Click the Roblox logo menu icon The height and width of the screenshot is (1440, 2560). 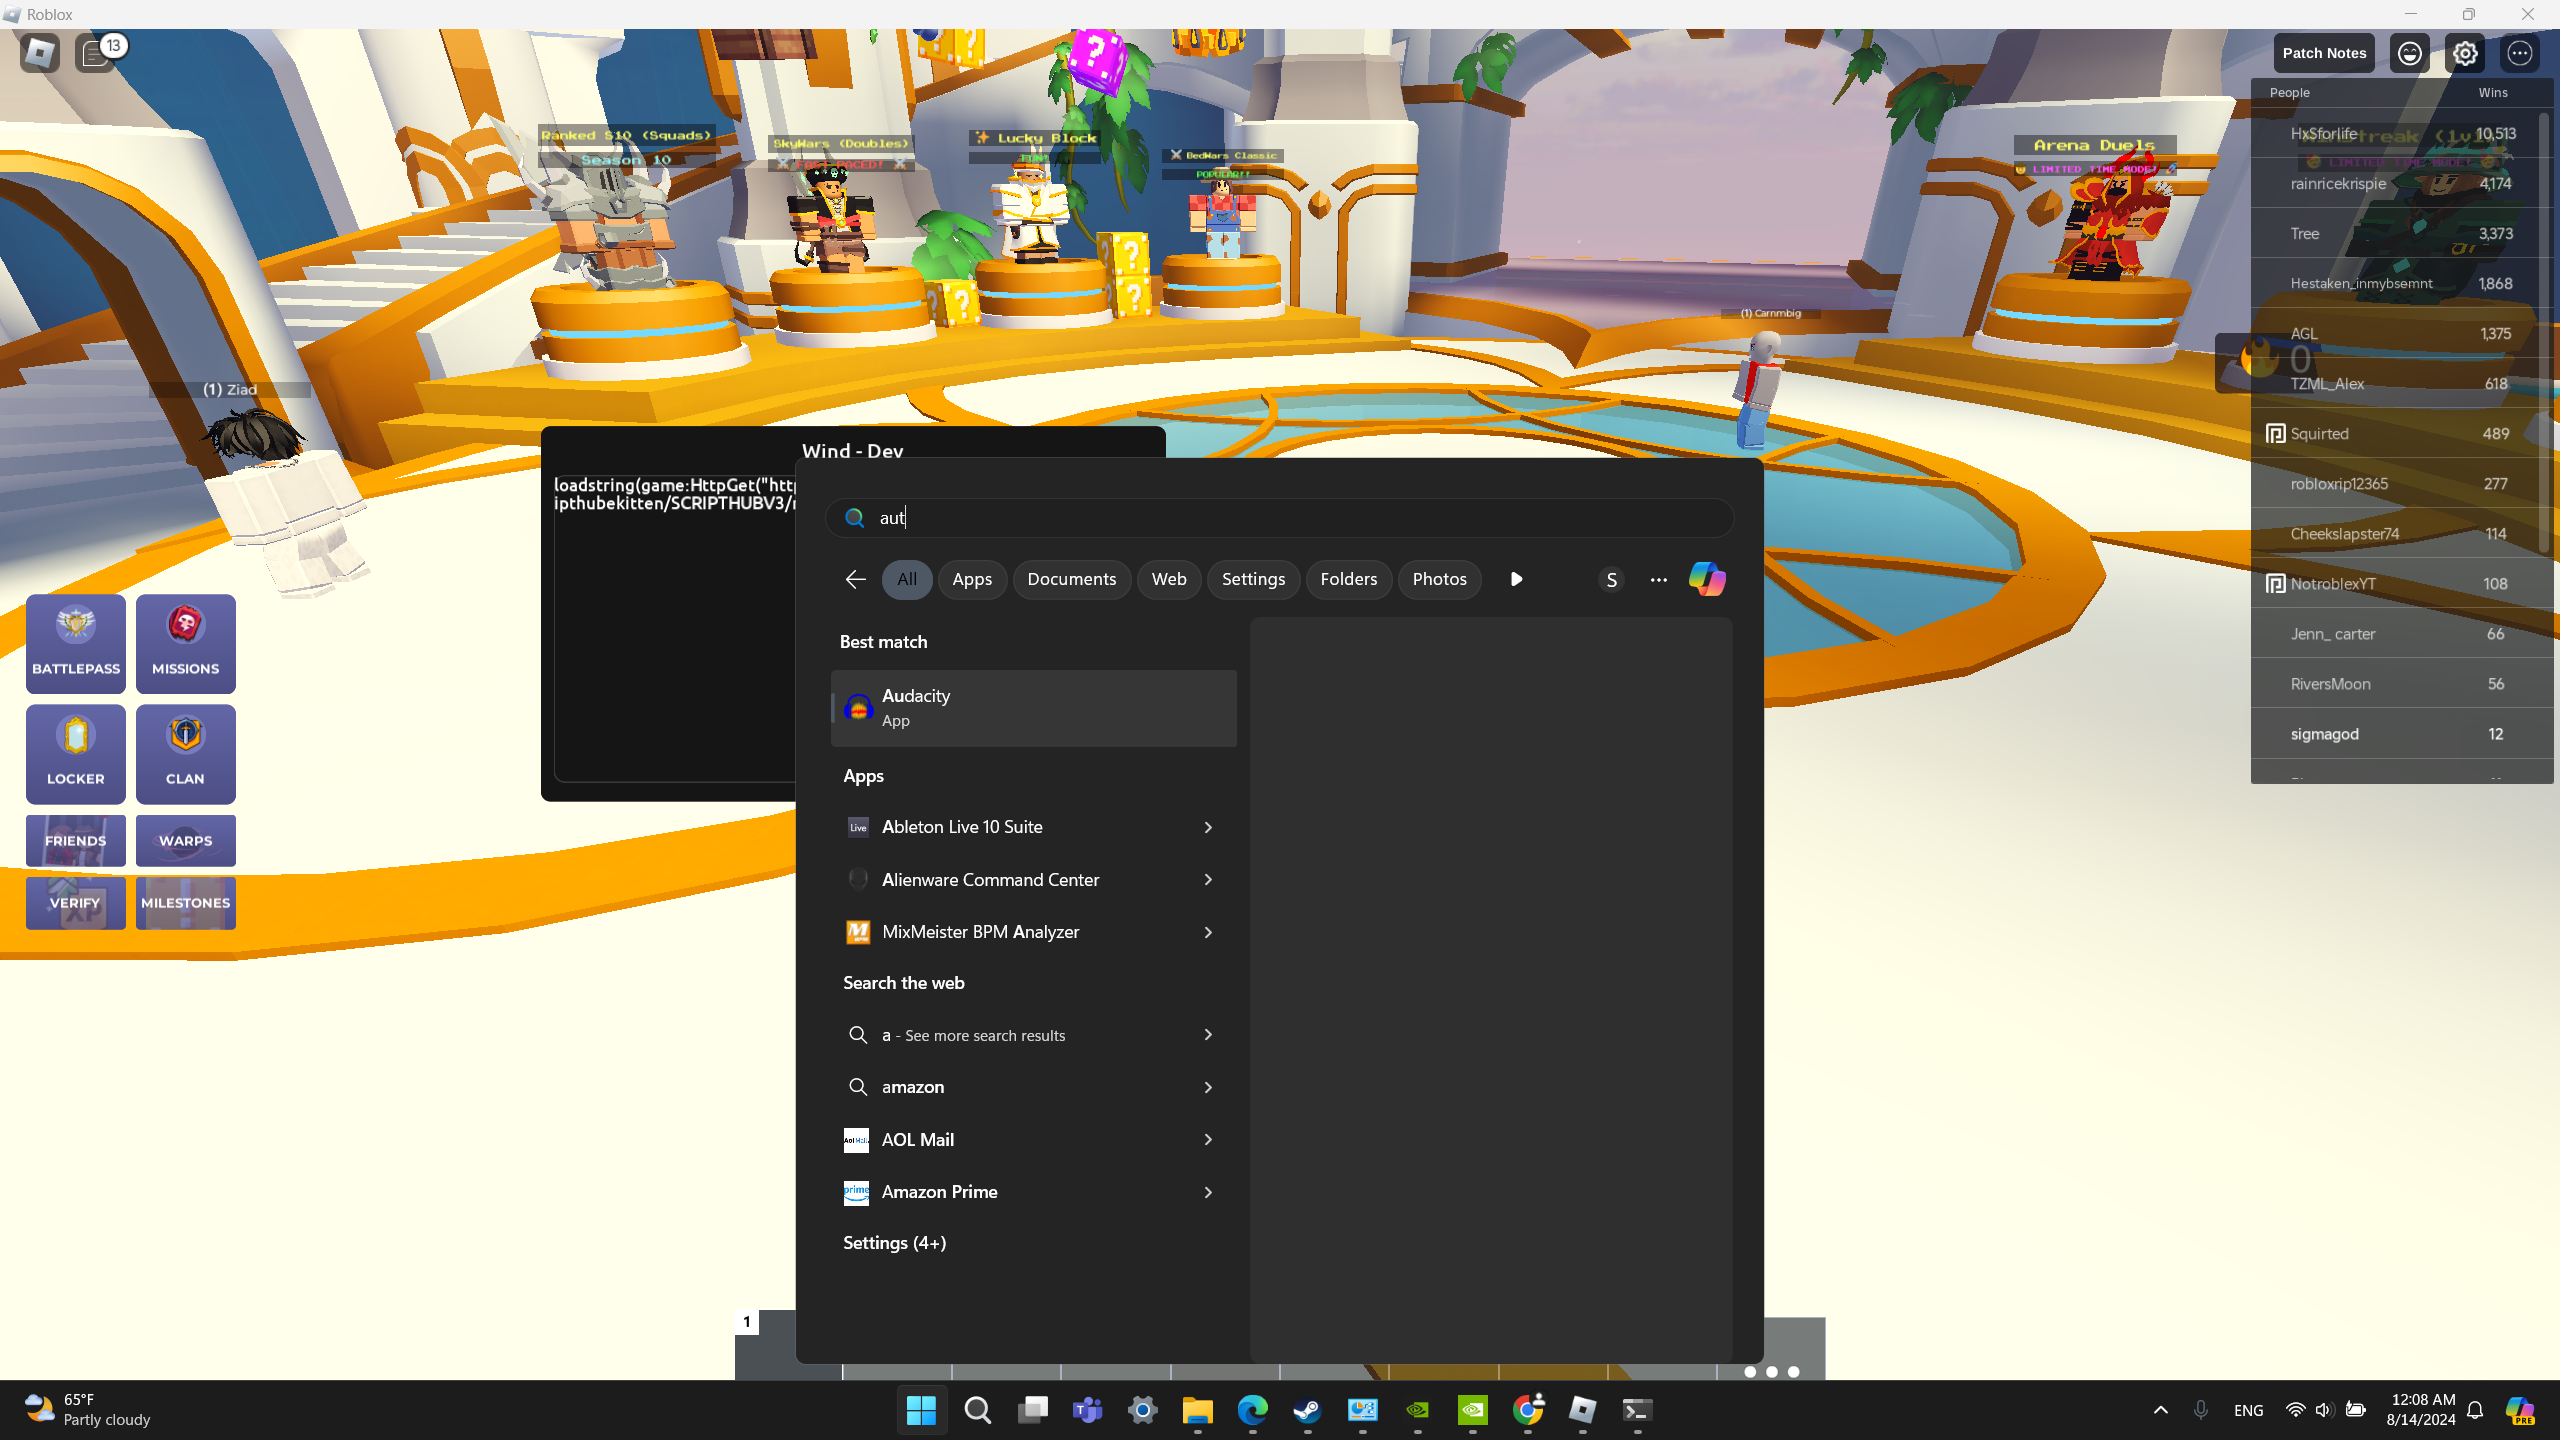[40, 53]
